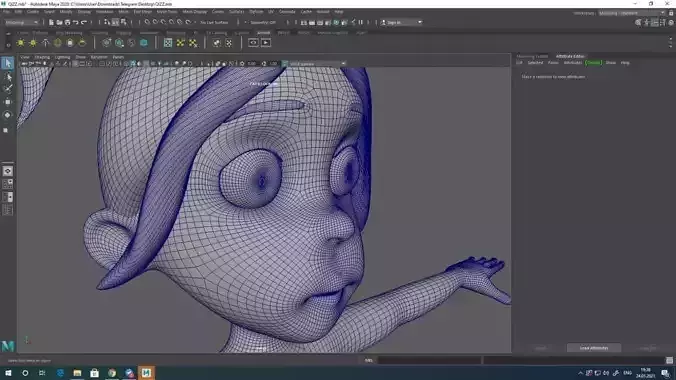Activate the Paint Selection tool
The width and height of the screenshot is (676, 380).
pos(8,89)
